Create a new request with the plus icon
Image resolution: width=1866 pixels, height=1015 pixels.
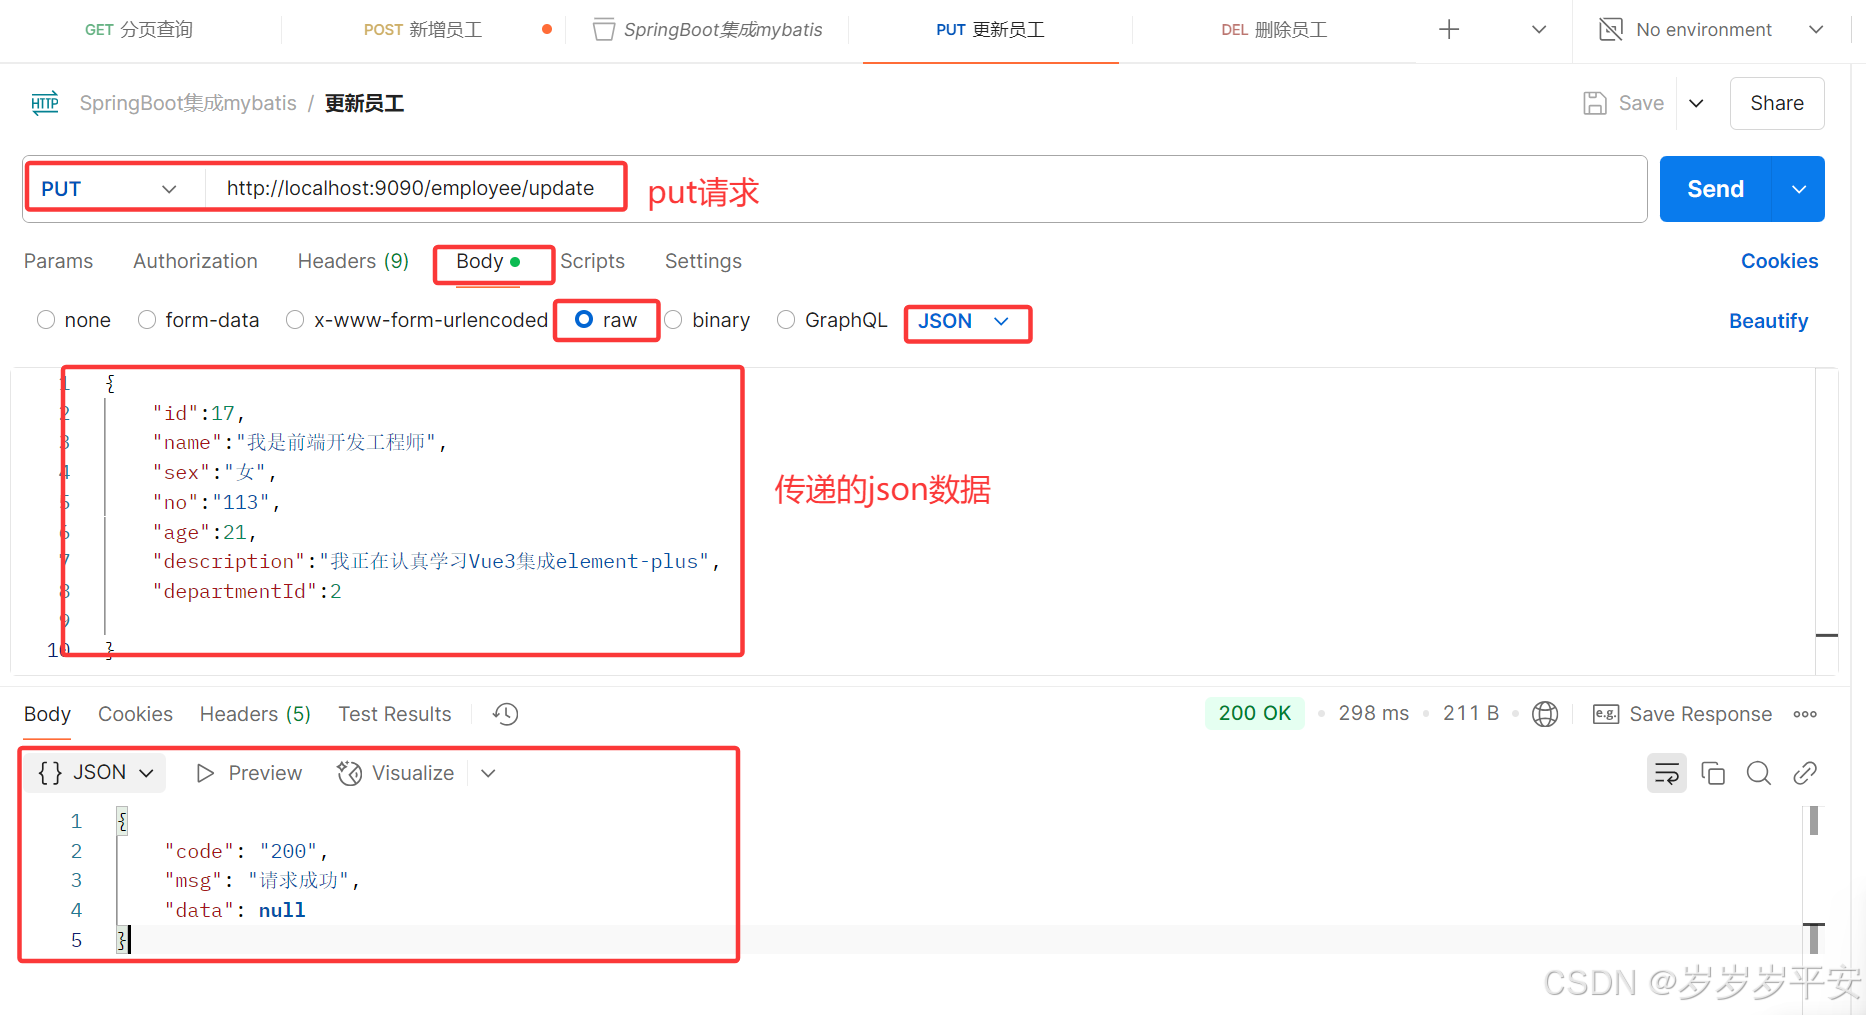[1448, 29]
